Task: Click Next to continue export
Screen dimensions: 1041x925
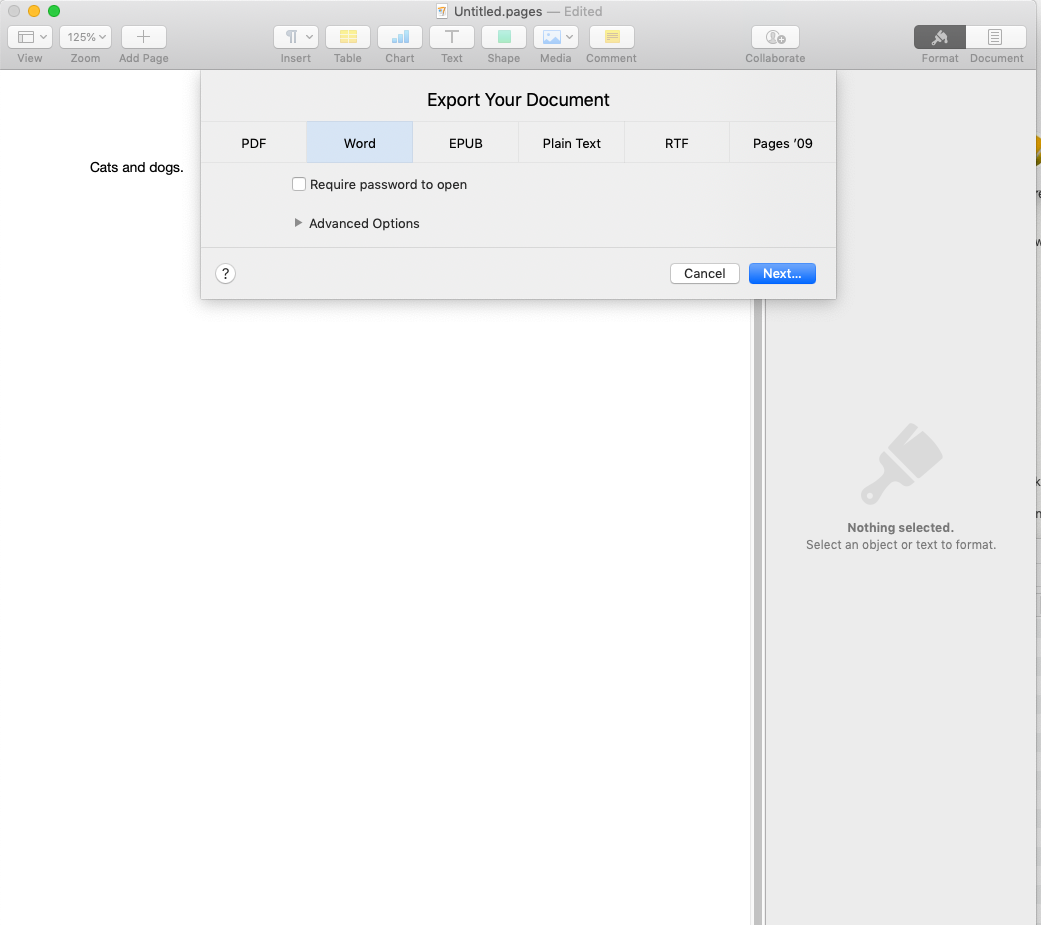Action: click(x=782, y=274)
